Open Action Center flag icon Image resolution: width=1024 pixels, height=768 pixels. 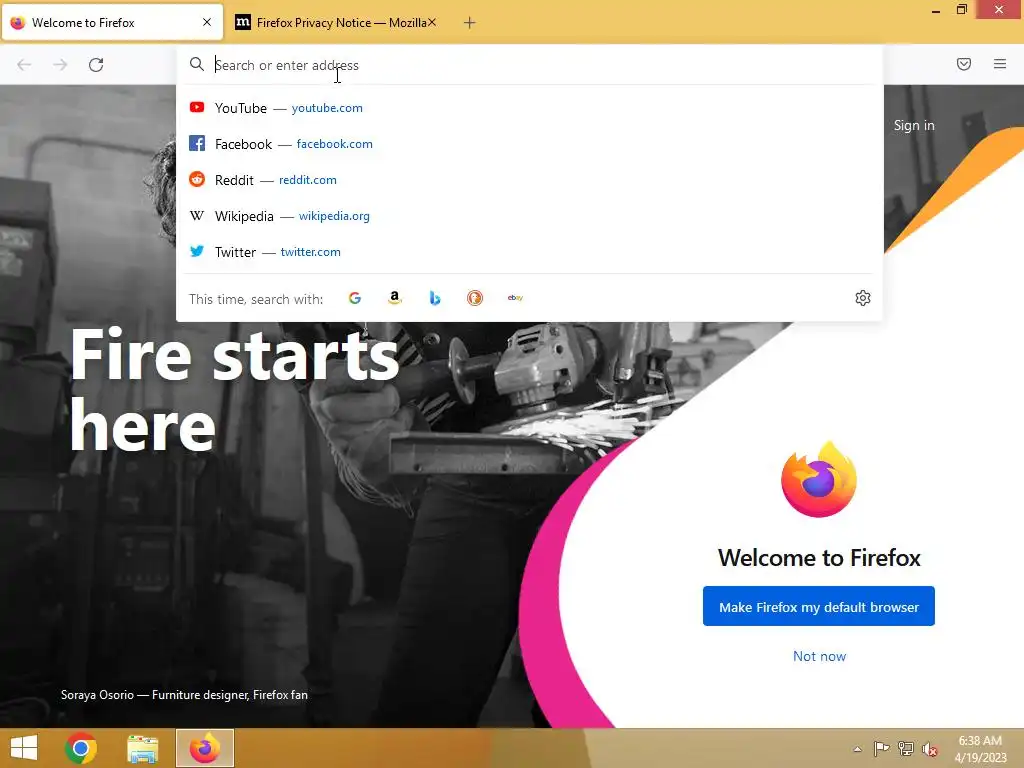tap(881, 749)
